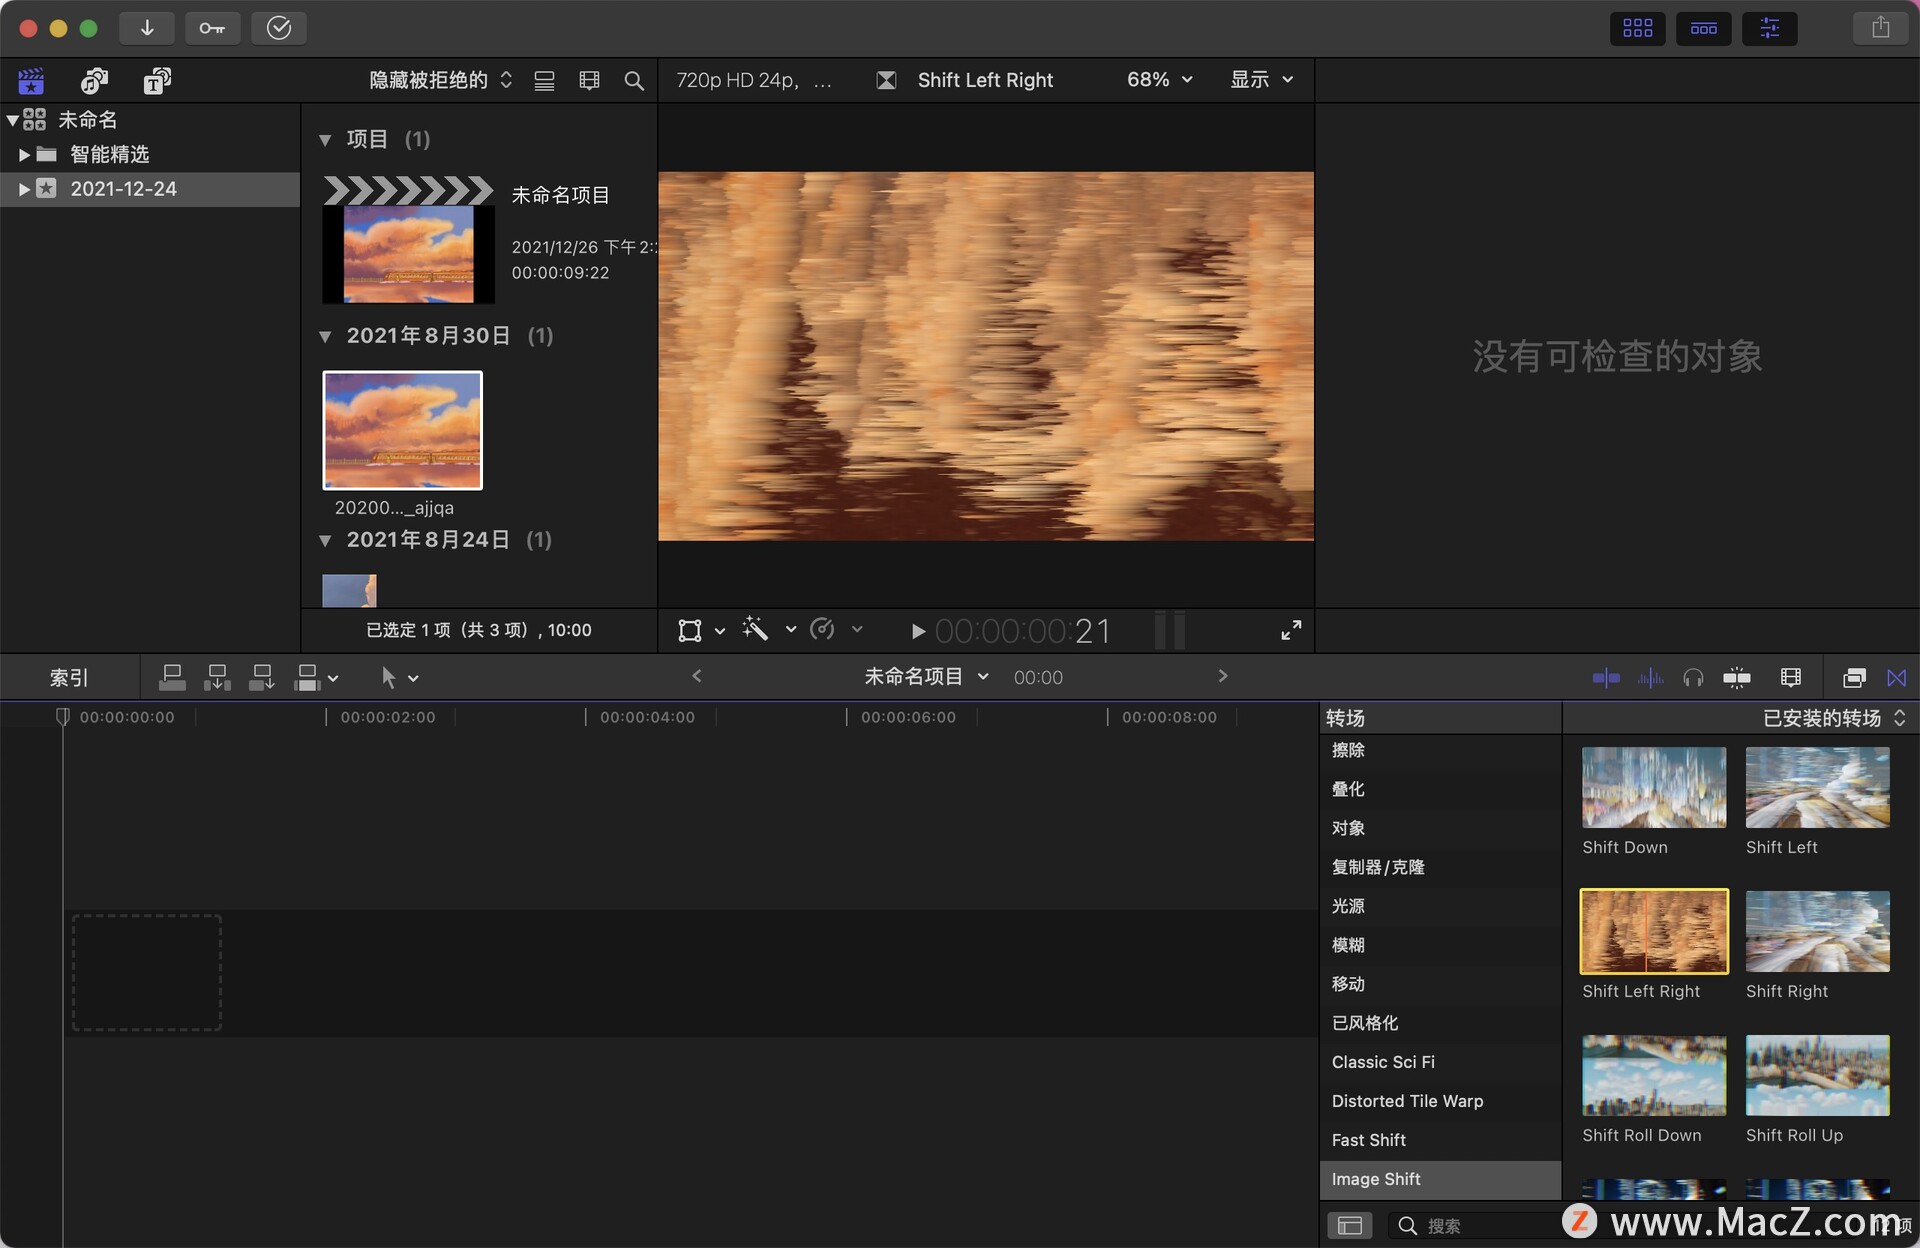
Task: Expand the 2021-12-24 event
Action: (24, 189)
